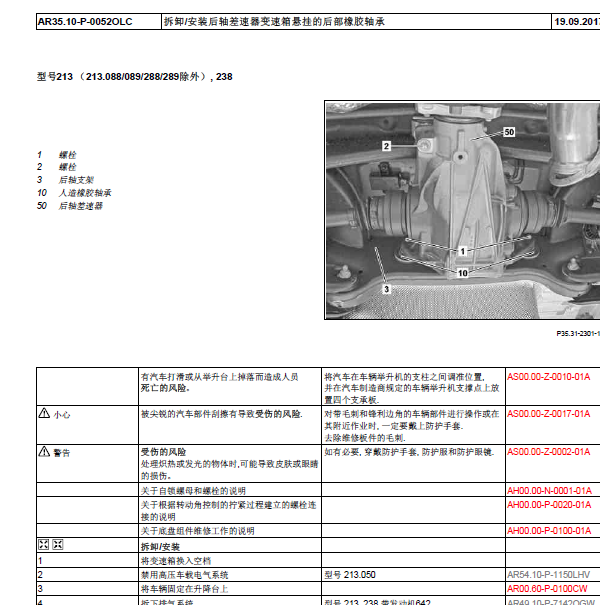Open link AS00.00-Z-0017-01A
Image resolution: width=600 pixels, height=605 pixels.
click(548, 414)
